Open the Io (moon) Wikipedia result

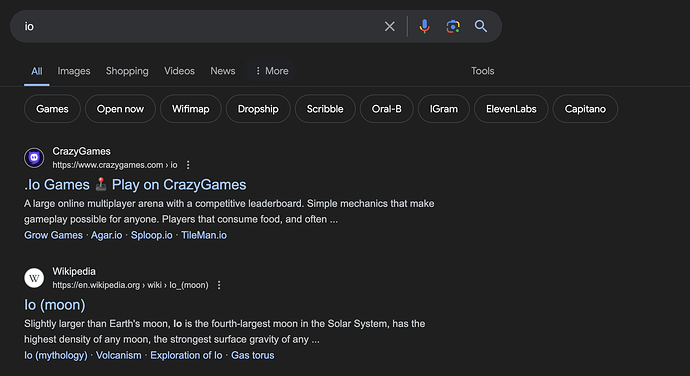point(55,305)
